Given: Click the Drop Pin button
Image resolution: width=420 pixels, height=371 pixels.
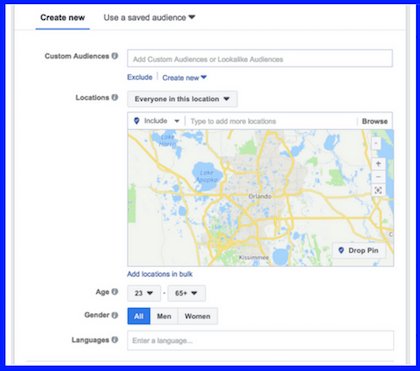Looking at the screenshot, I should click(x=359, y=250).
